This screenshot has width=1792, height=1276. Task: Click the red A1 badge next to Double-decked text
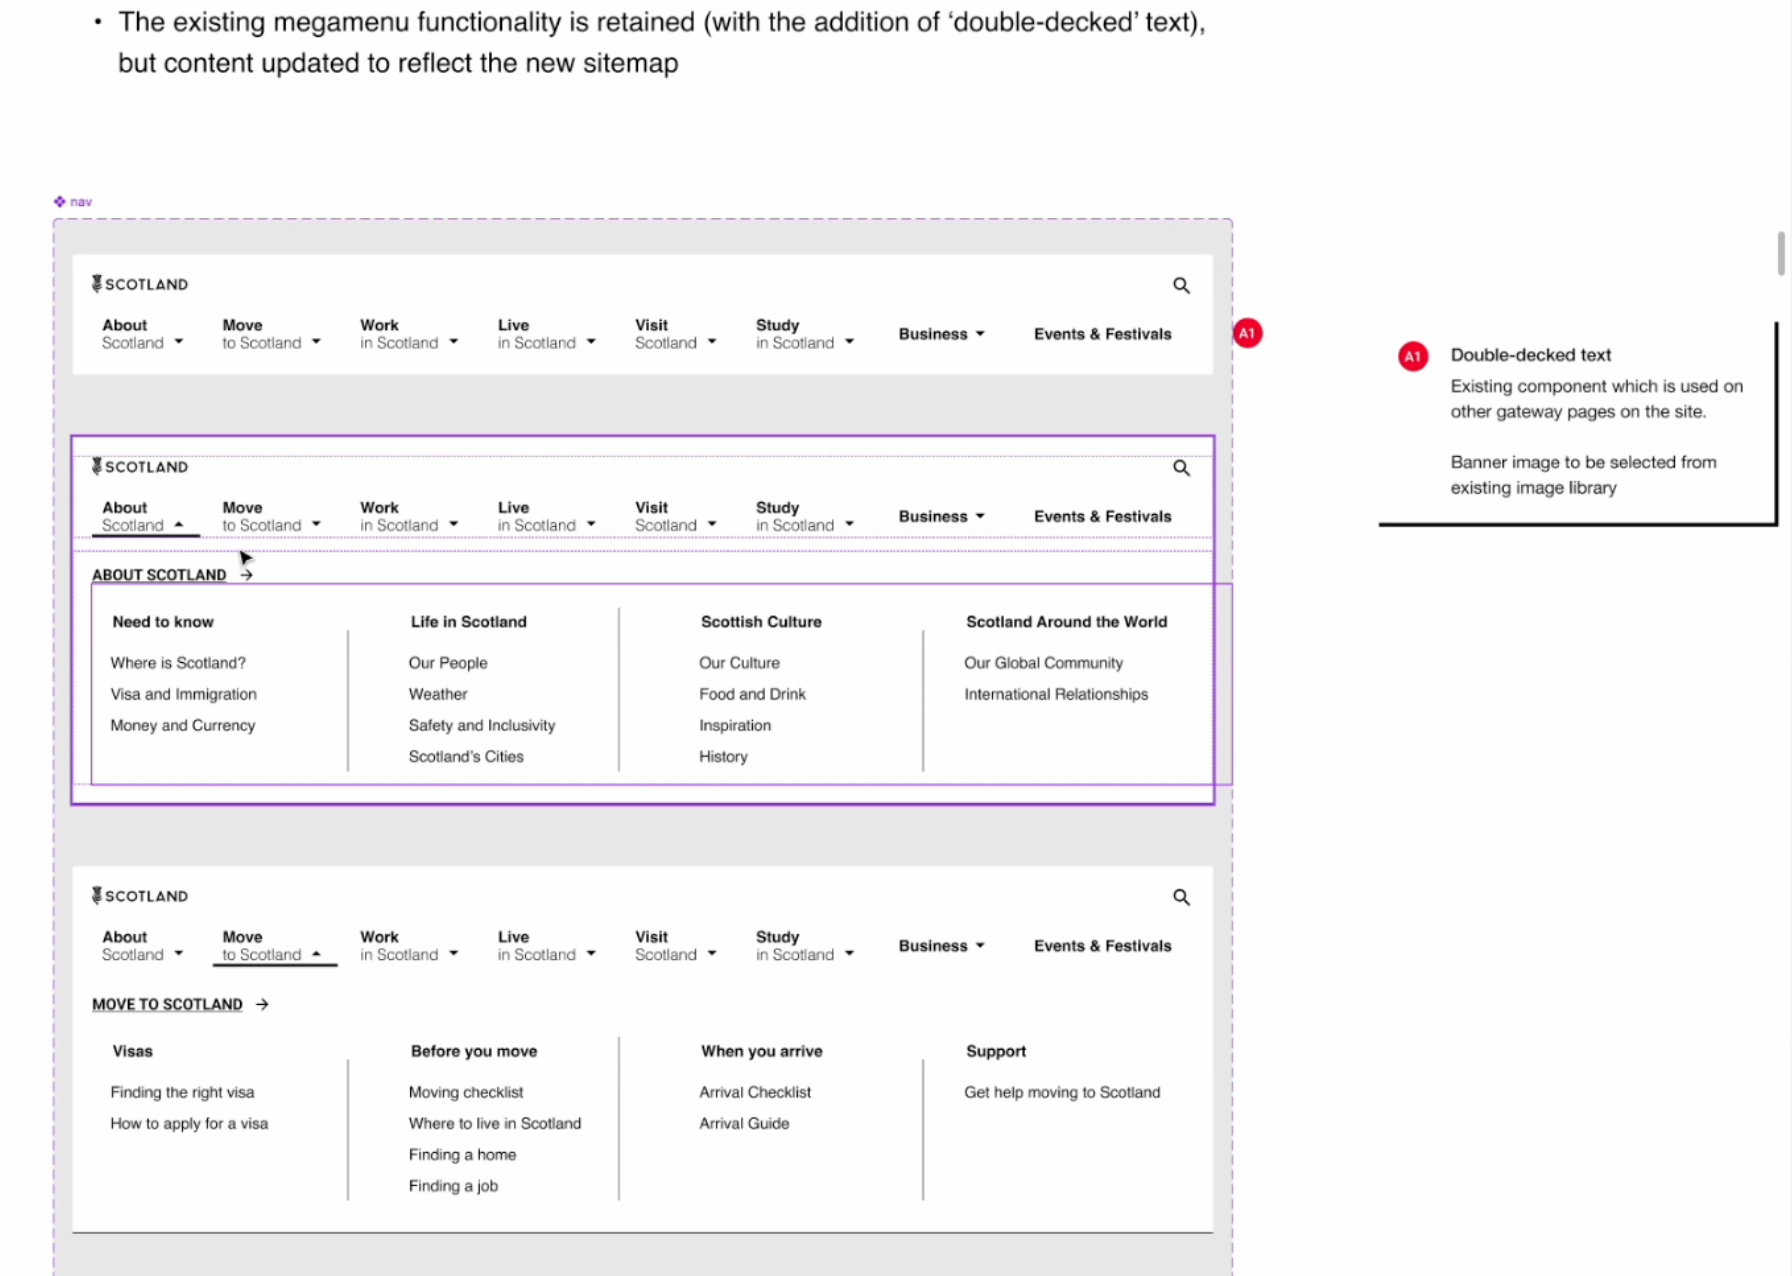point(1412,356)
